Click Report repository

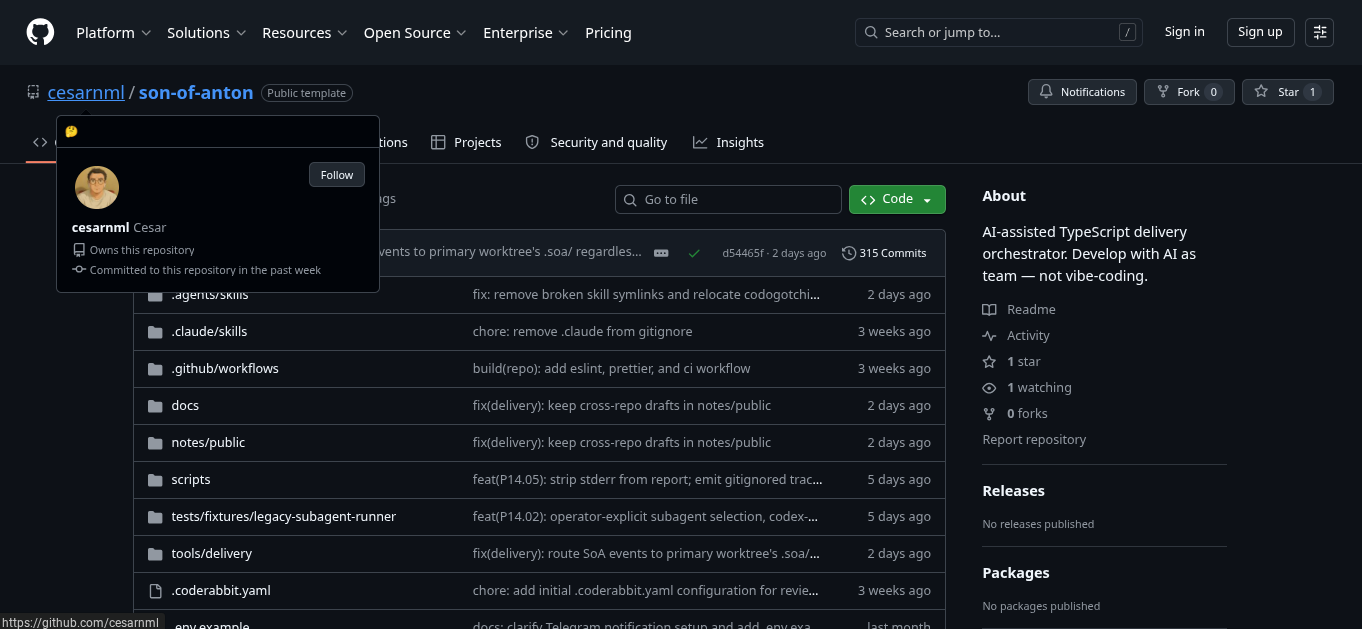click(x=1034, y=440)
